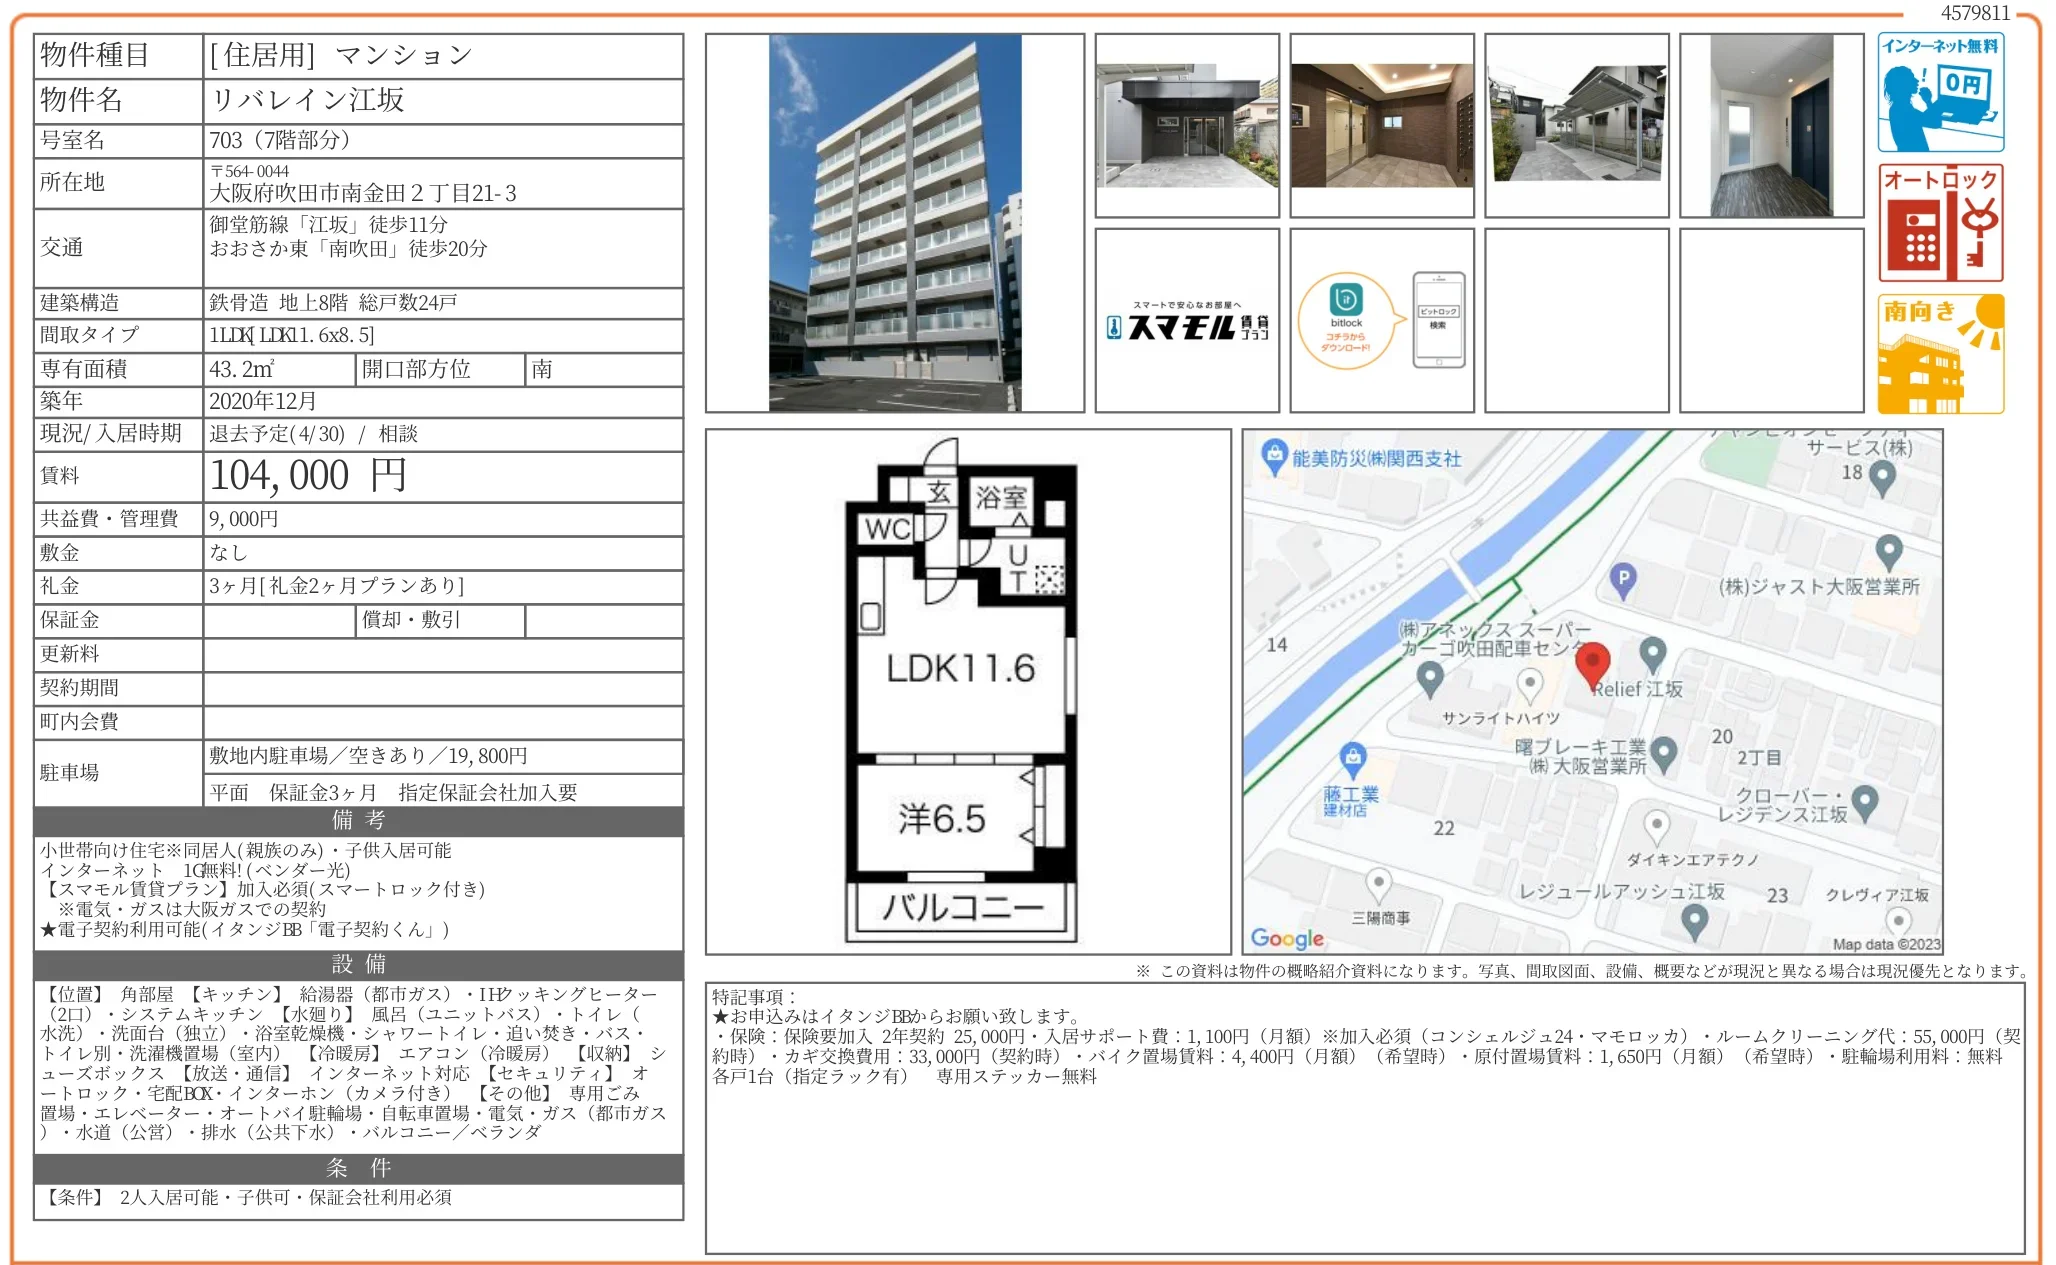Click the 藤工業 建材店 map marker
Image resolution: width=2056 pixels, height=1265 pixels.
(1352, 758)
